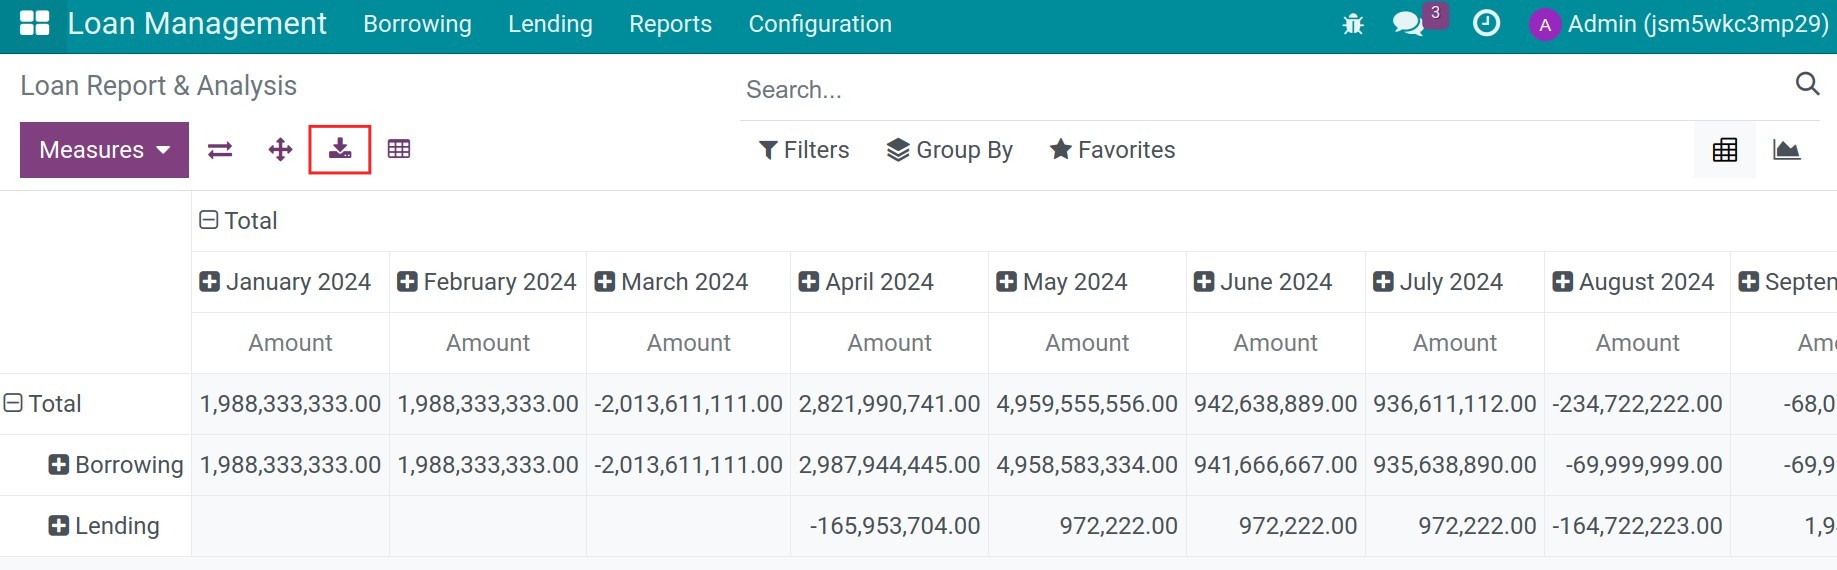Click Borrowing cell 2,987,944,445.00
Screen dimensions: 1837x570
(x=889, y=465)
